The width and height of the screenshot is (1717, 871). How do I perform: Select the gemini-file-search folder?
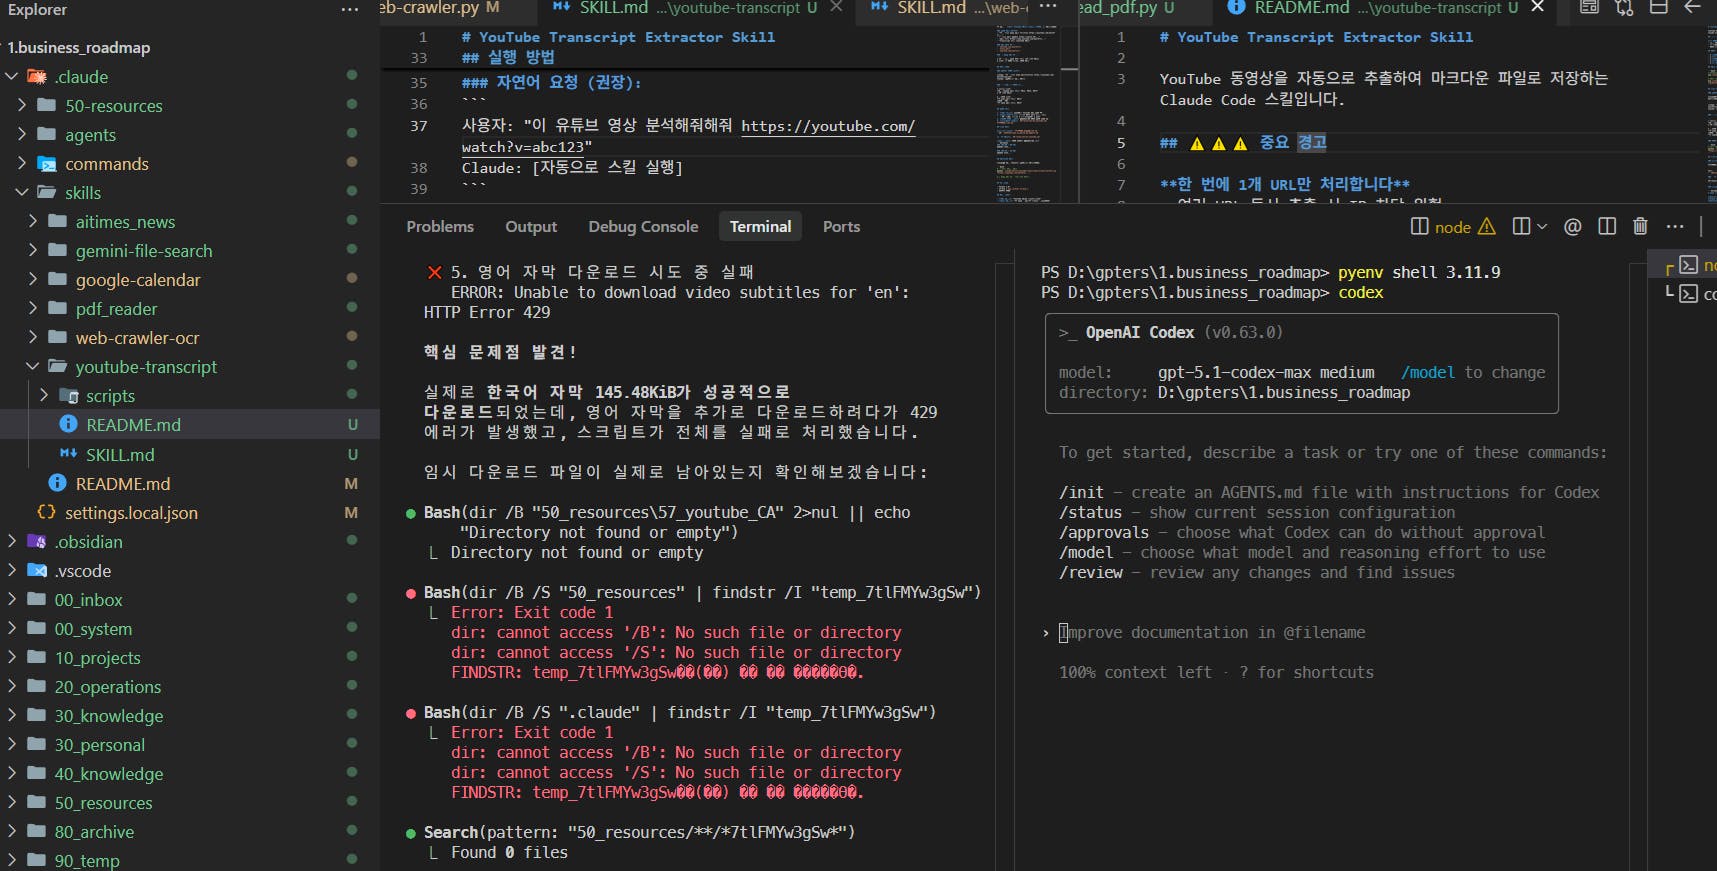point(190,251)
